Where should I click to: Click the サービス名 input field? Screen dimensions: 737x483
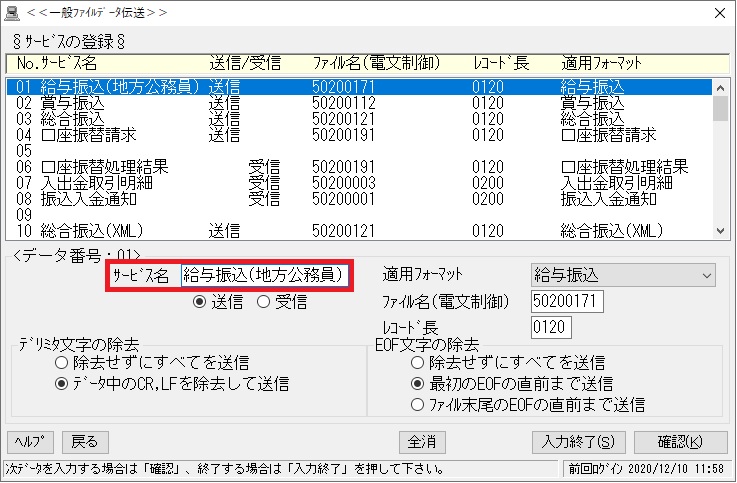(x=265, y=275)
